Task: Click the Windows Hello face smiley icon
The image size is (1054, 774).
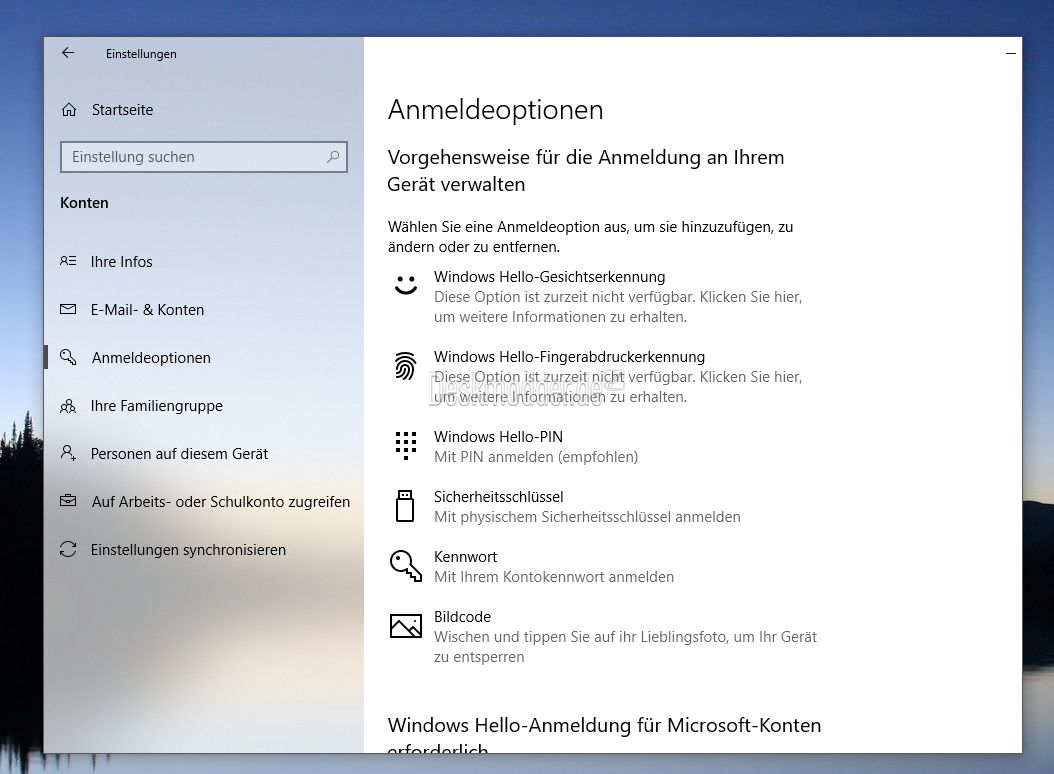Action: 406,284
